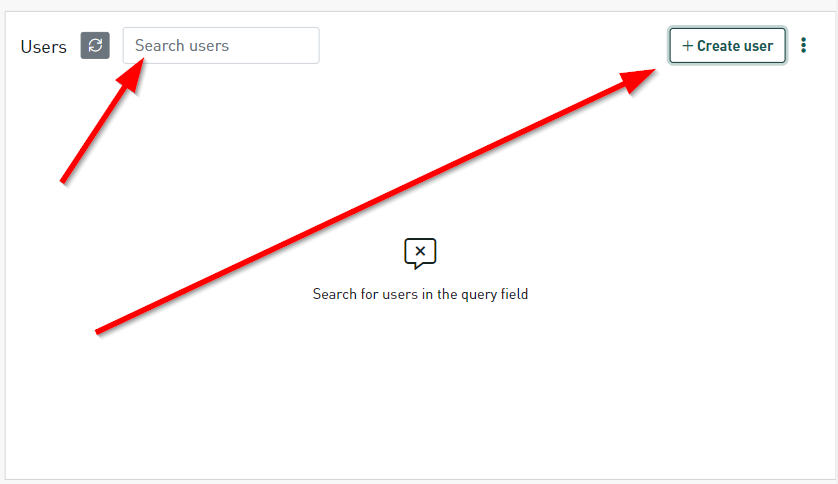The image size is (838, 484).
Task: Click the speech bubble X empty-state icon
Action: tap(420, 254)
